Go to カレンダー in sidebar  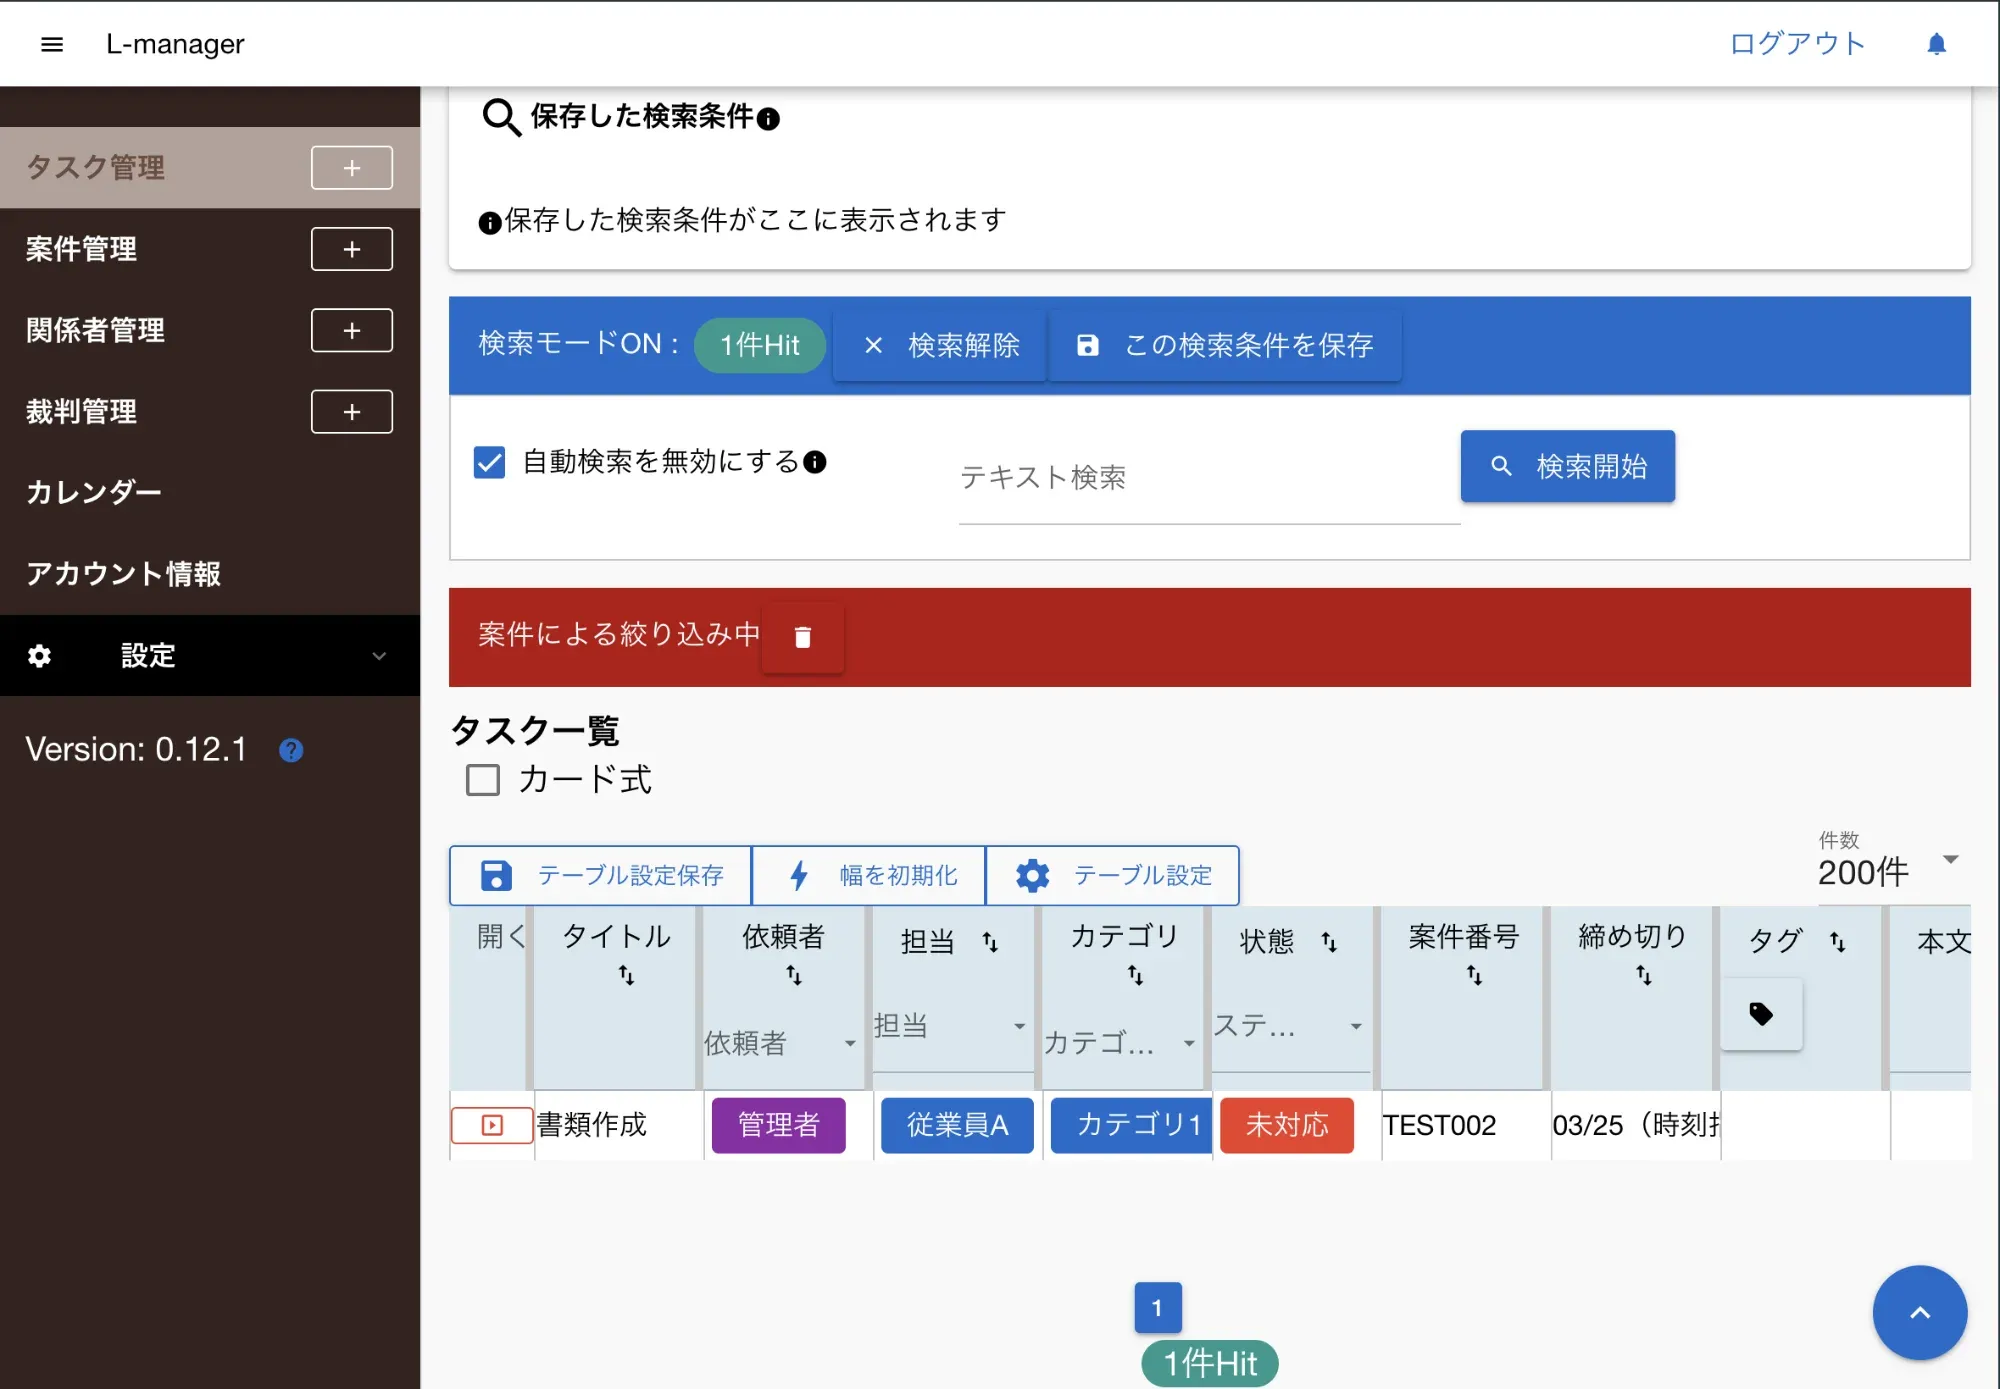coord(94,493)
